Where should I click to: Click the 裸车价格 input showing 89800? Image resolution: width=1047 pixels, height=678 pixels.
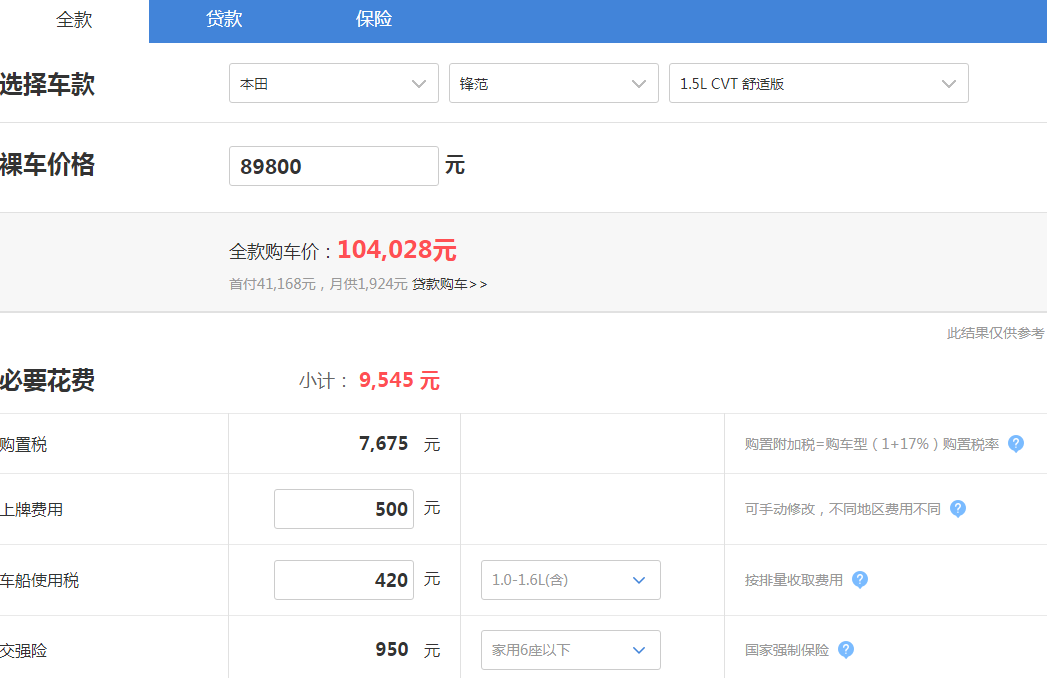tap(334, 166)
